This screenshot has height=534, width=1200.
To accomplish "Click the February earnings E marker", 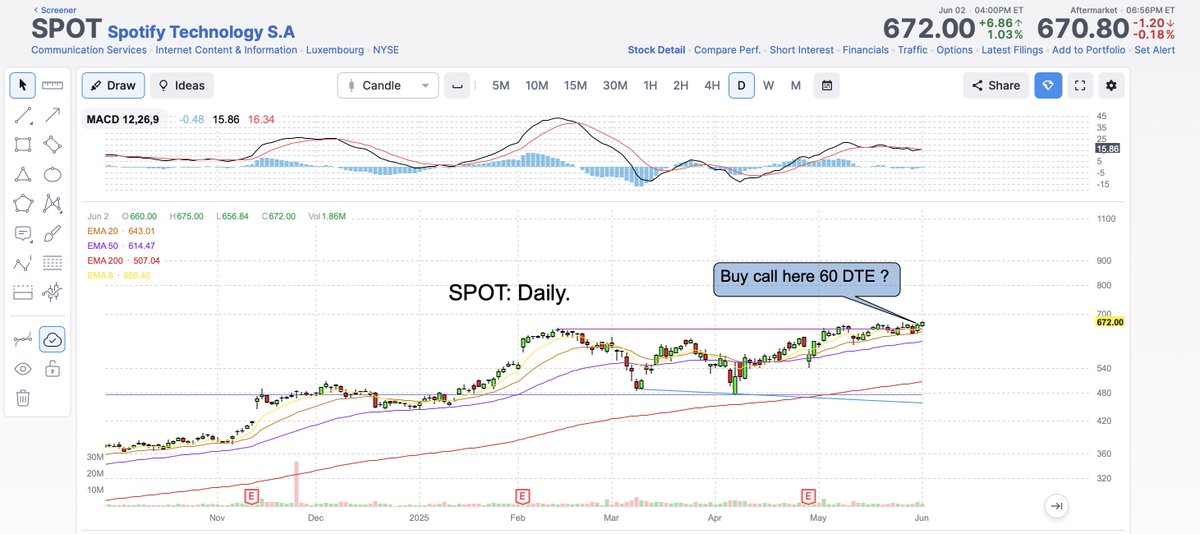I will [521, 495].
